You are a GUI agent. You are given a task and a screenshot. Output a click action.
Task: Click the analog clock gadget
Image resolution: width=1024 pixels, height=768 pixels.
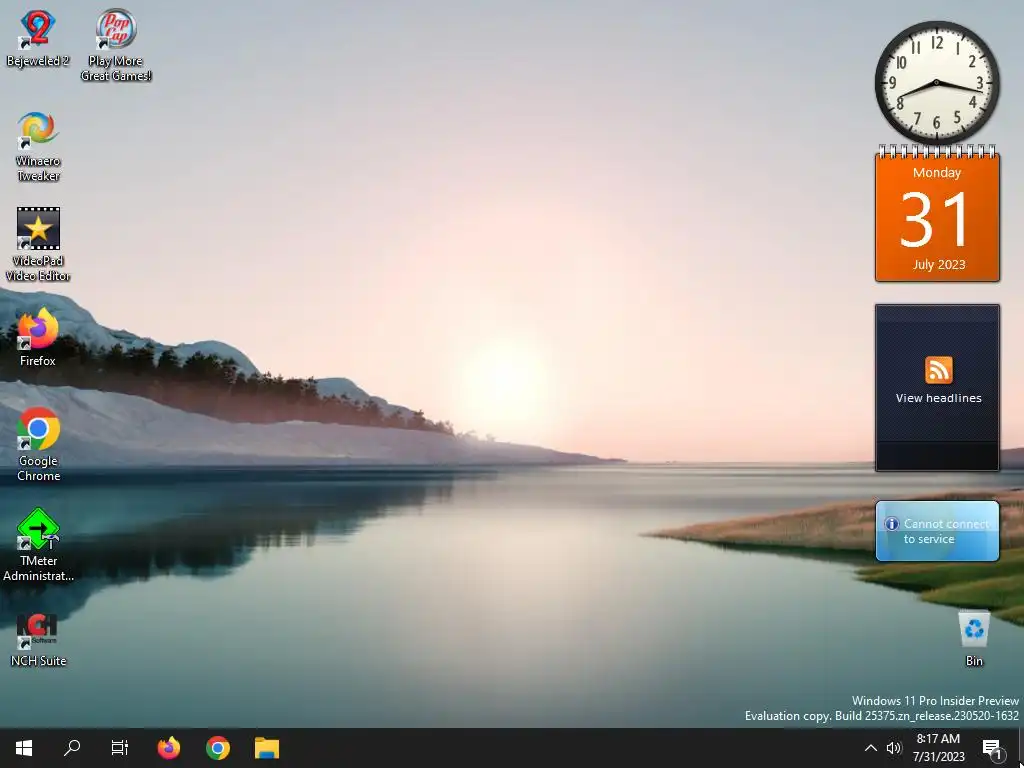pos(936,82)
